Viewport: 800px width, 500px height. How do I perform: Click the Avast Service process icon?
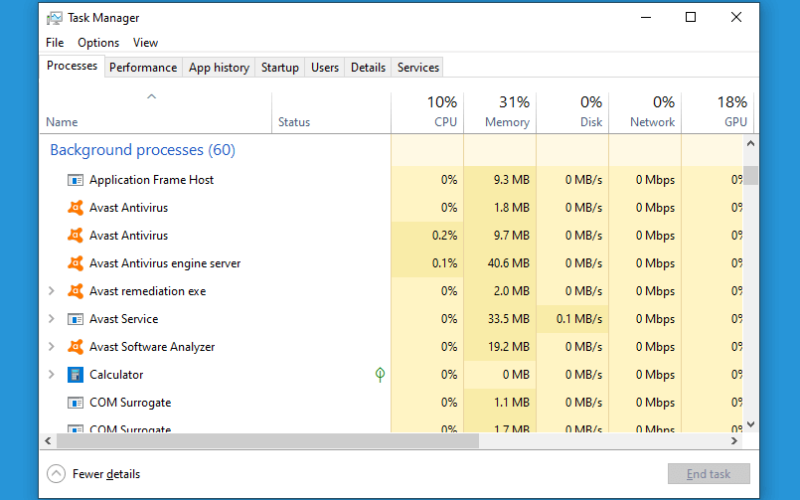[75, 319]
